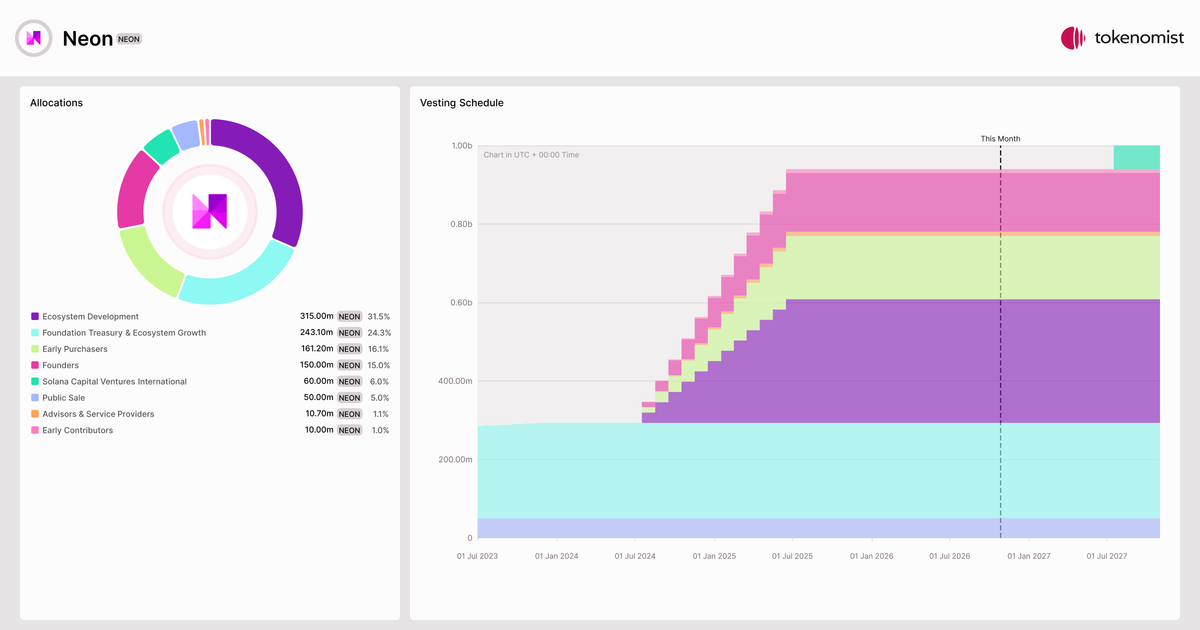Click the '400.00m' y-axis label
Screen dimensions: 1200x630
coord(454,381)
